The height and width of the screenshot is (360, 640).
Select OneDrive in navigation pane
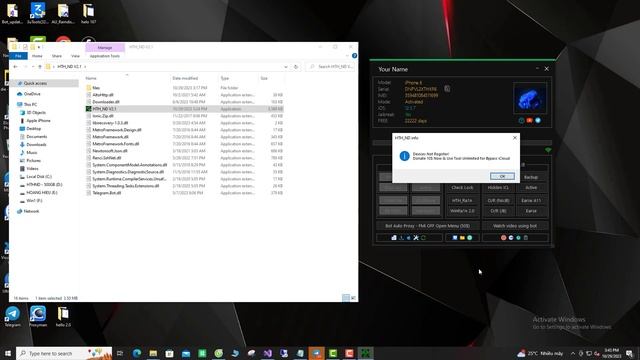[32, 94]
